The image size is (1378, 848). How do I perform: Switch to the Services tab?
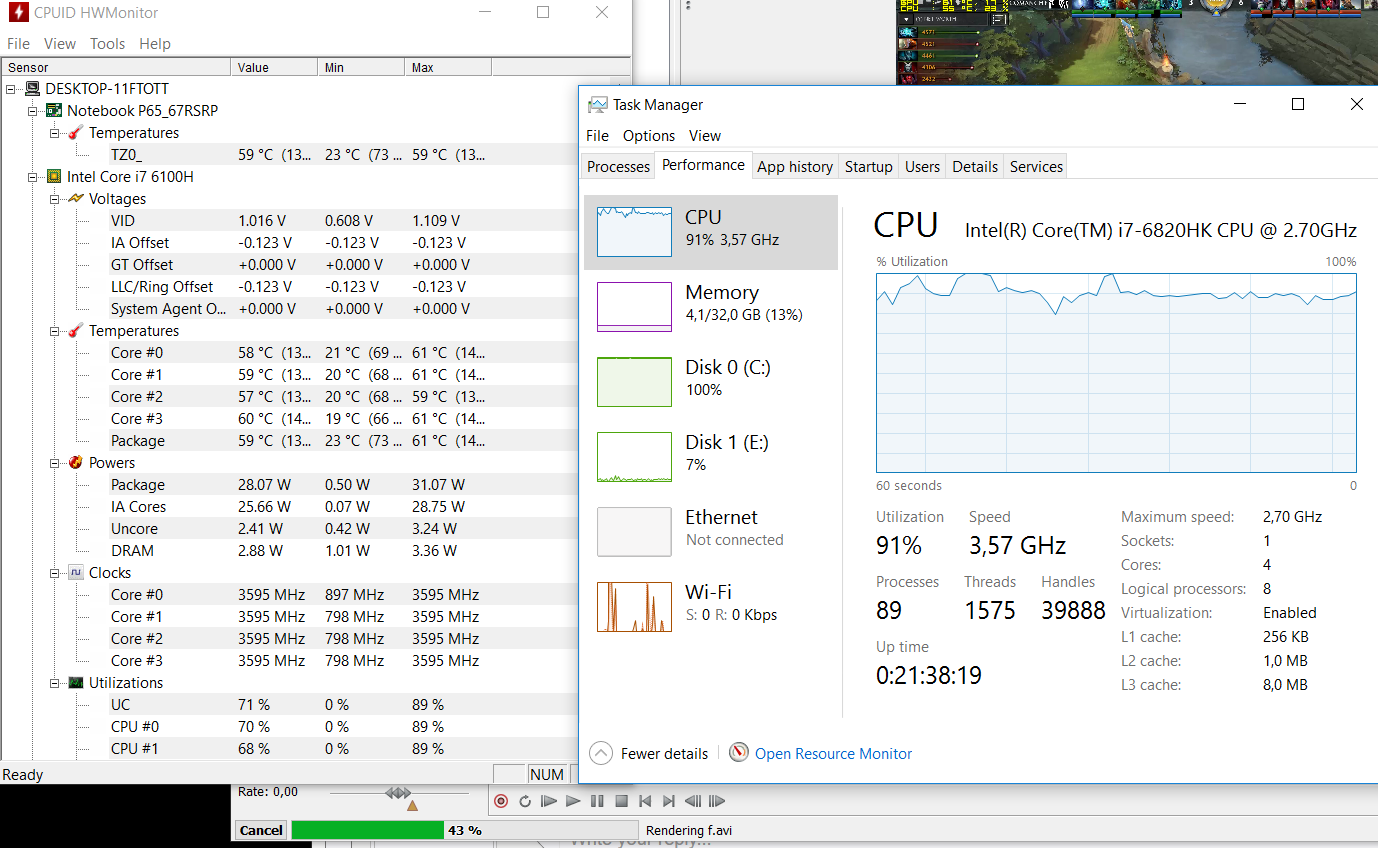pos(1036,167)
